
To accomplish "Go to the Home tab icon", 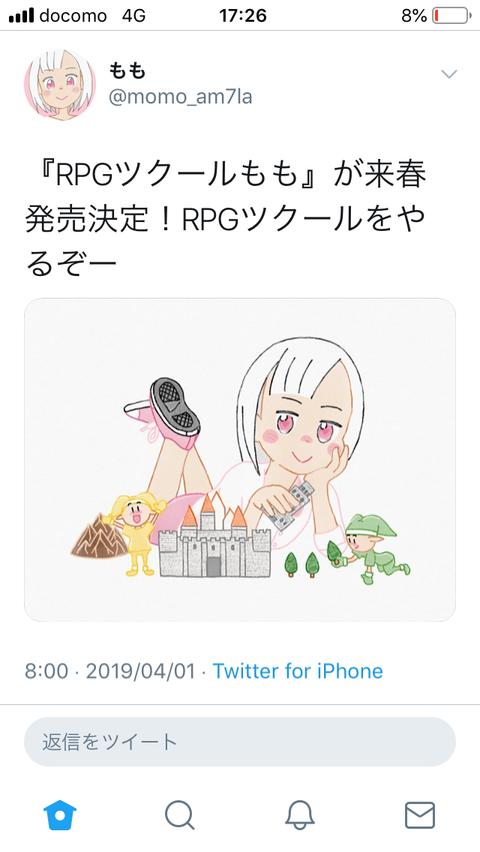I will pos(60,815).
